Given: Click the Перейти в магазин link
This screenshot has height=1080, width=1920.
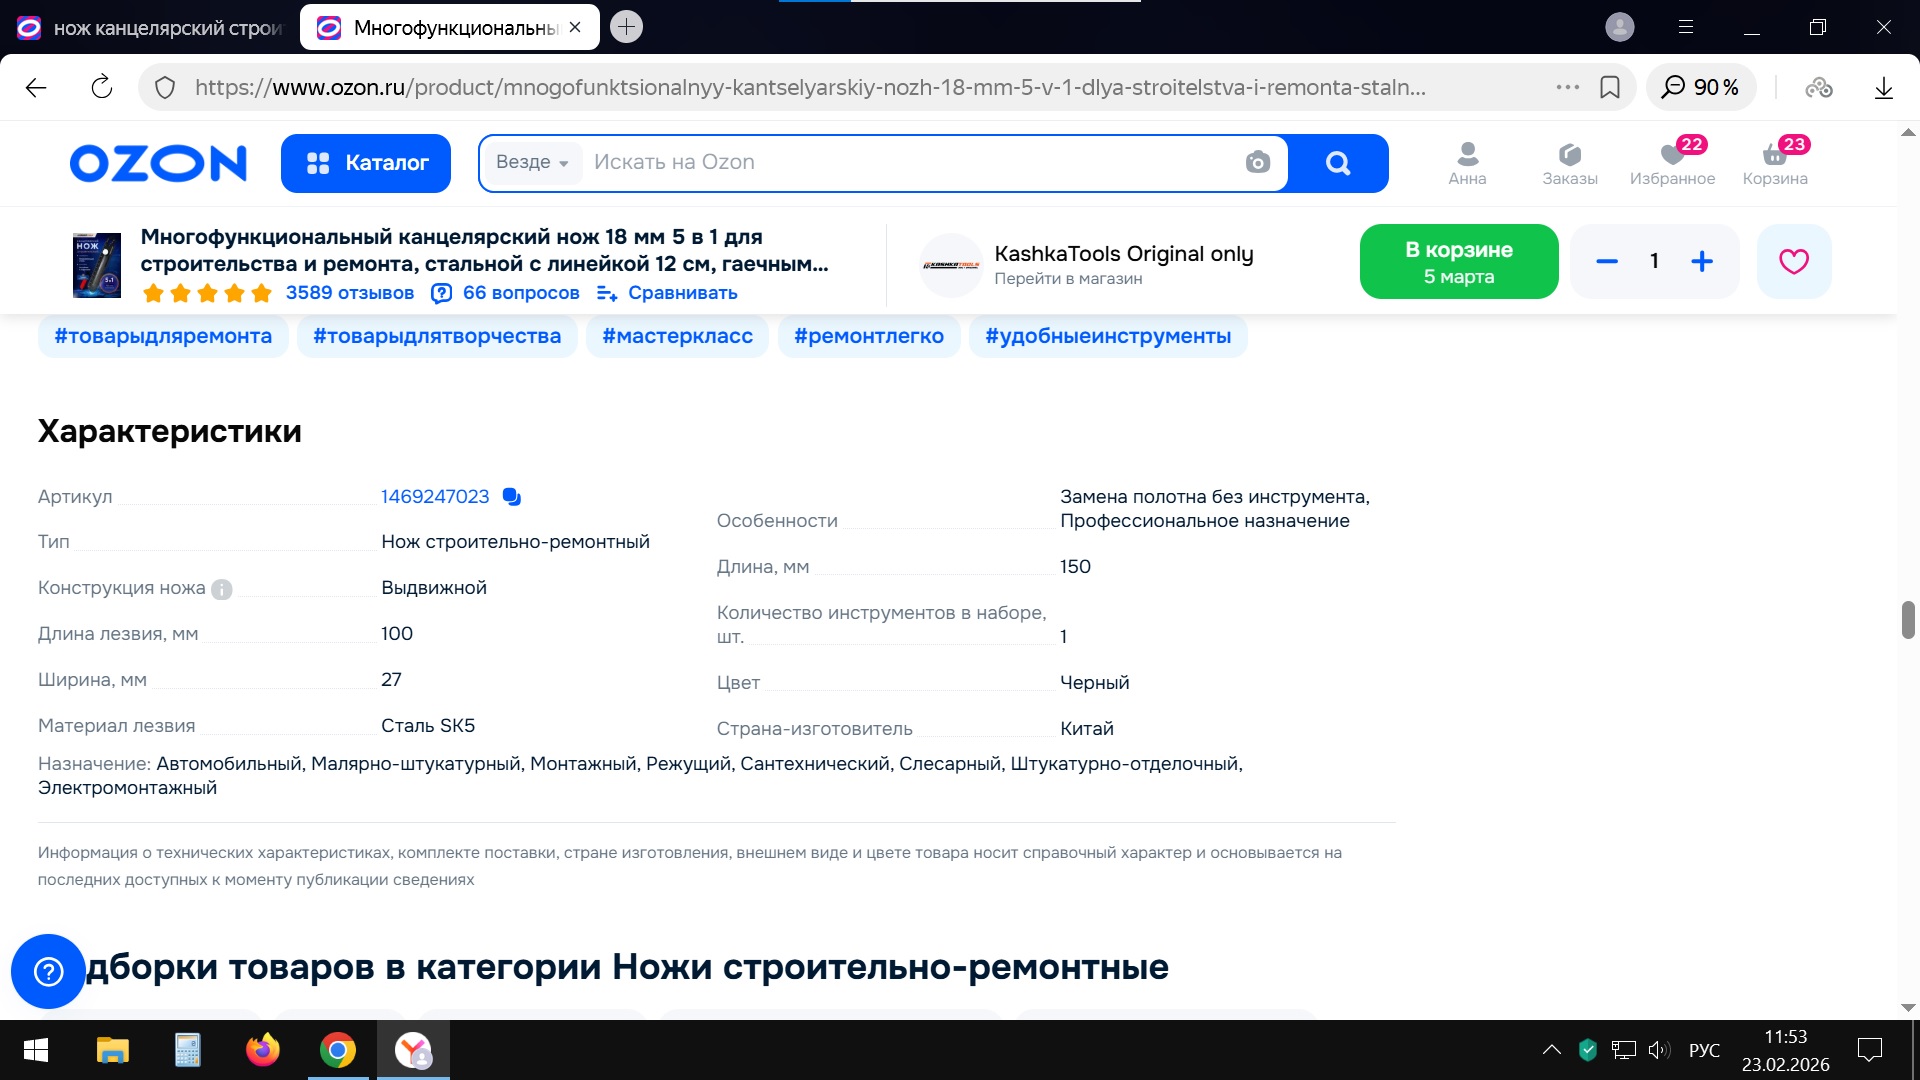Looking at the screenshot, I should pyautogui.click(x=1068, y=279).
